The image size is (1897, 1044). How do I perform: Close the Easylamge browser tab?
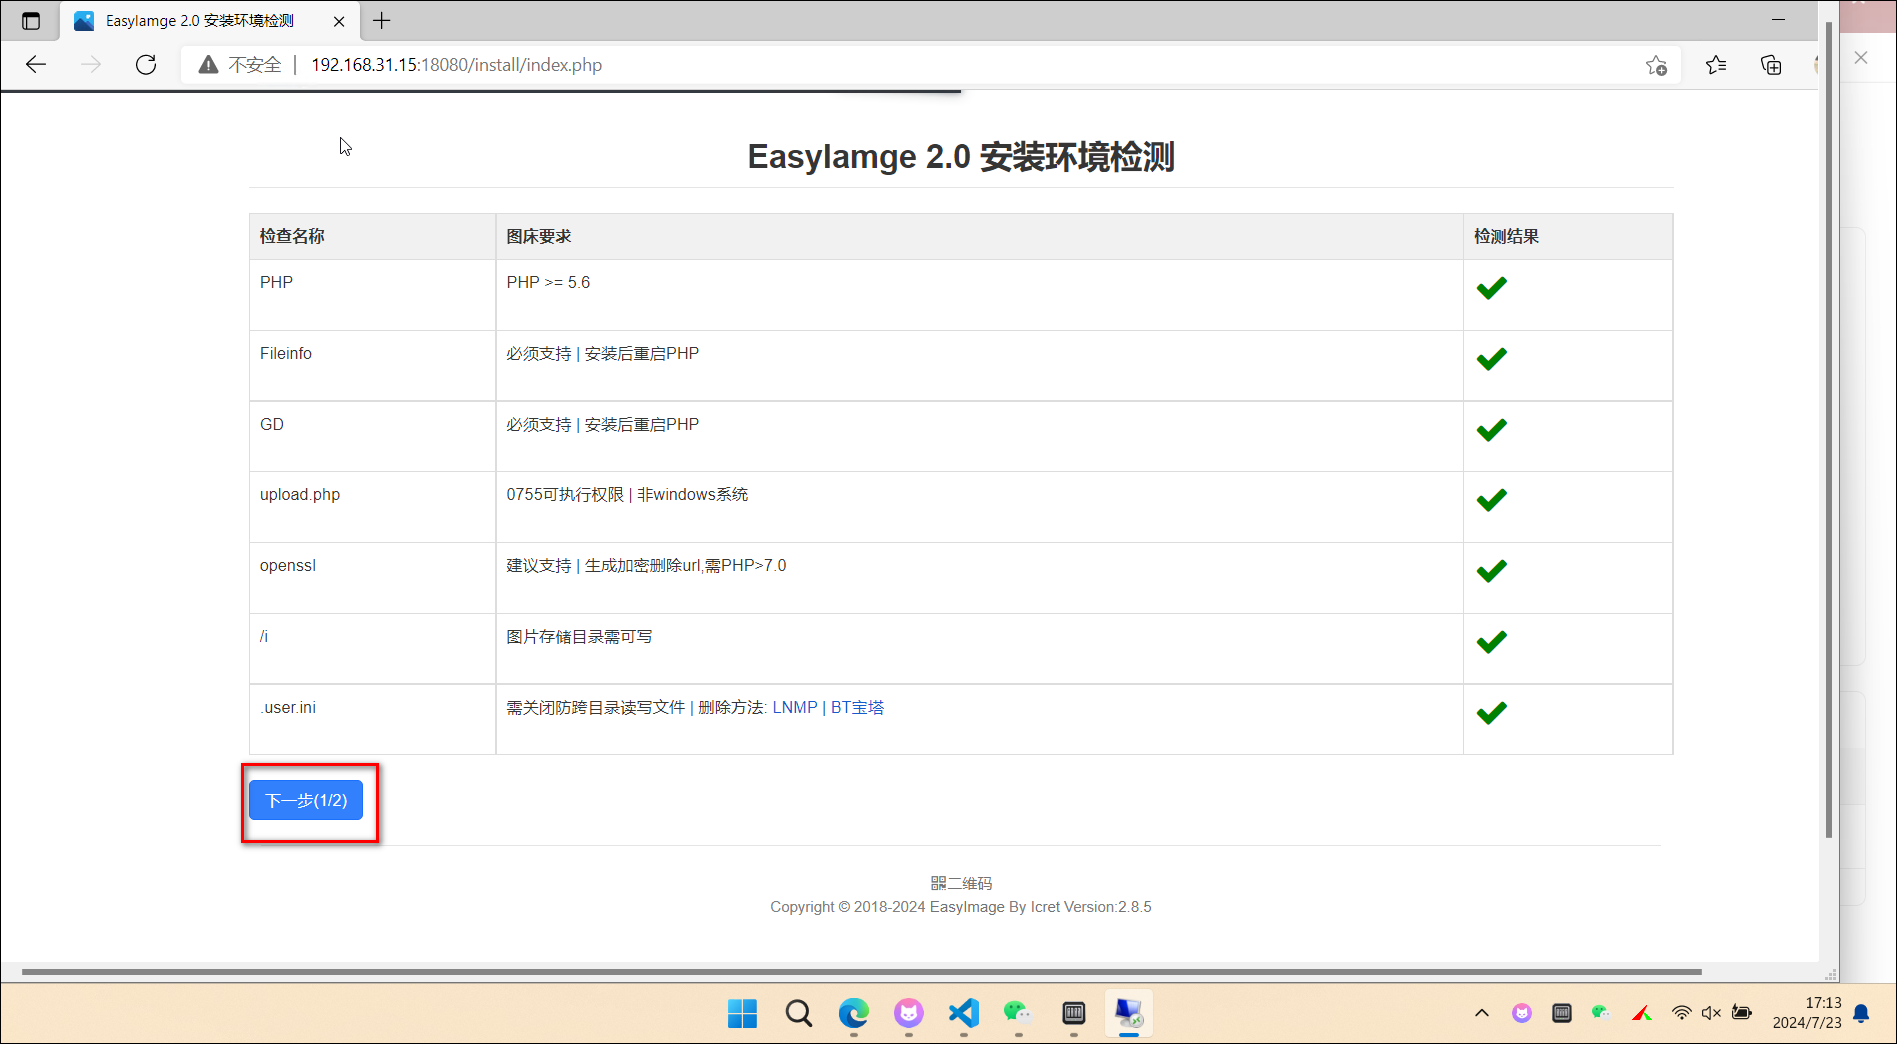339,21
